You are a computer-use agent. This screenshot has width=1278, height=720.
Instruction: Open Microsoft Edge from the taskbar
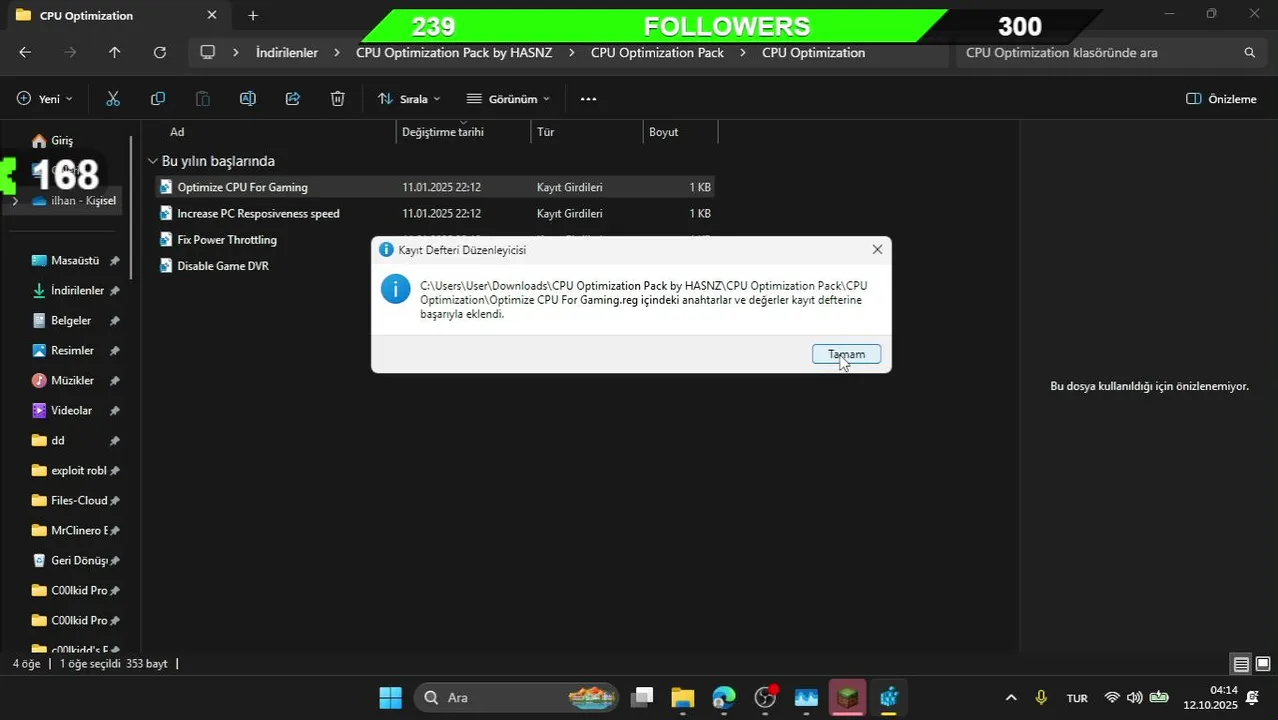pyautogui.click(x=724, y=698)
